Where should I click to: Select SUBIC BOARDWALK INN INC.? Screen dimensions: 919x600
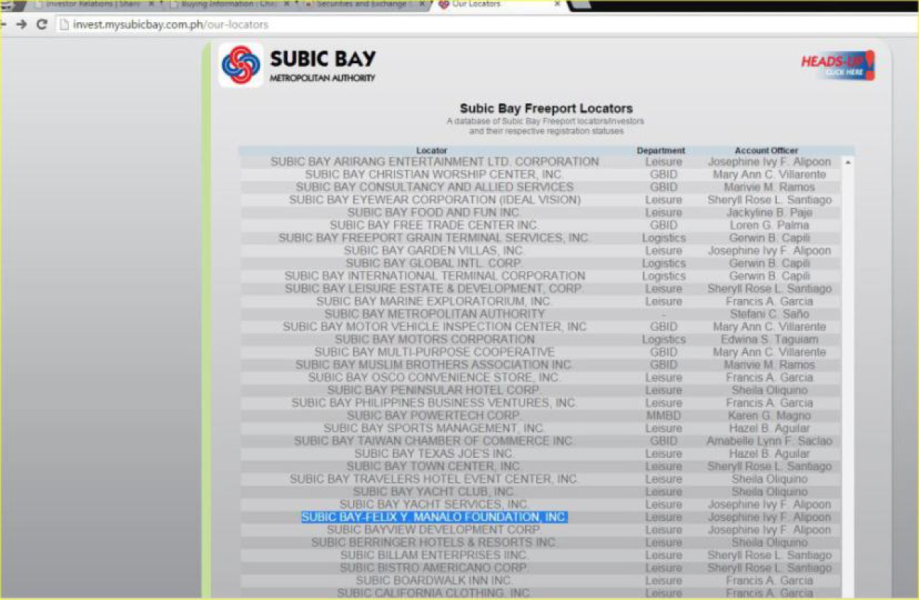pyautogui.click(x=434, y=581)
